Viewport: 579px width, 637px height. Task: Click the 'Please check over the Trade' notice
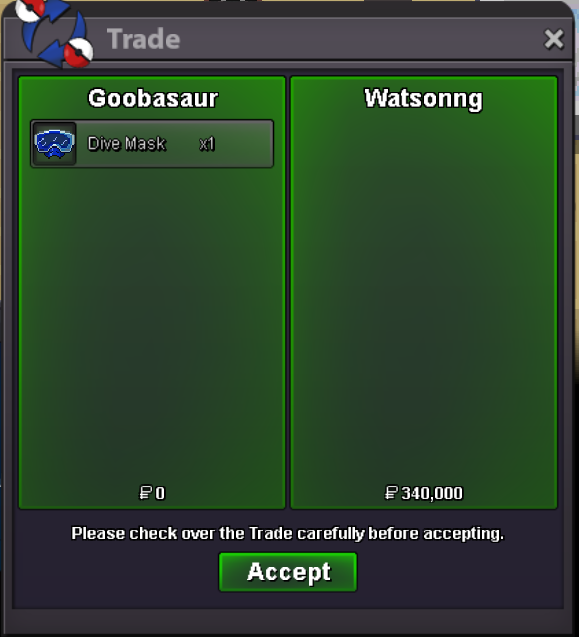pos(288,533)
